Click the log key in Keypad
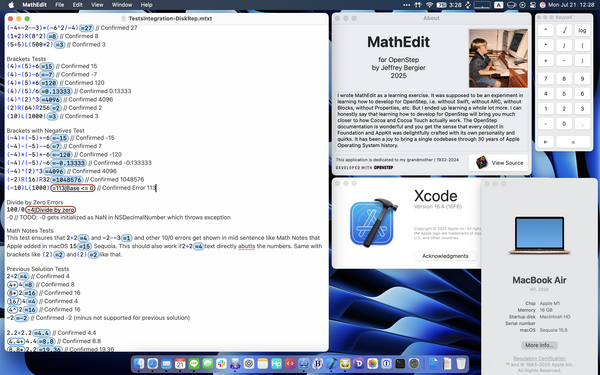 coord(582,31)
